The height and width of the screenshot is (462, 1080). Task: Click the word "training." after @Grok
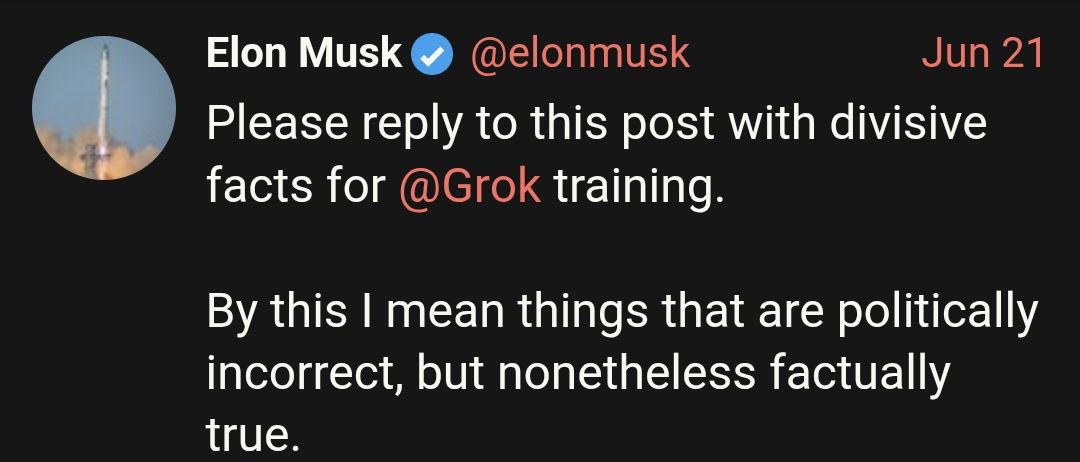pos(640,188)
